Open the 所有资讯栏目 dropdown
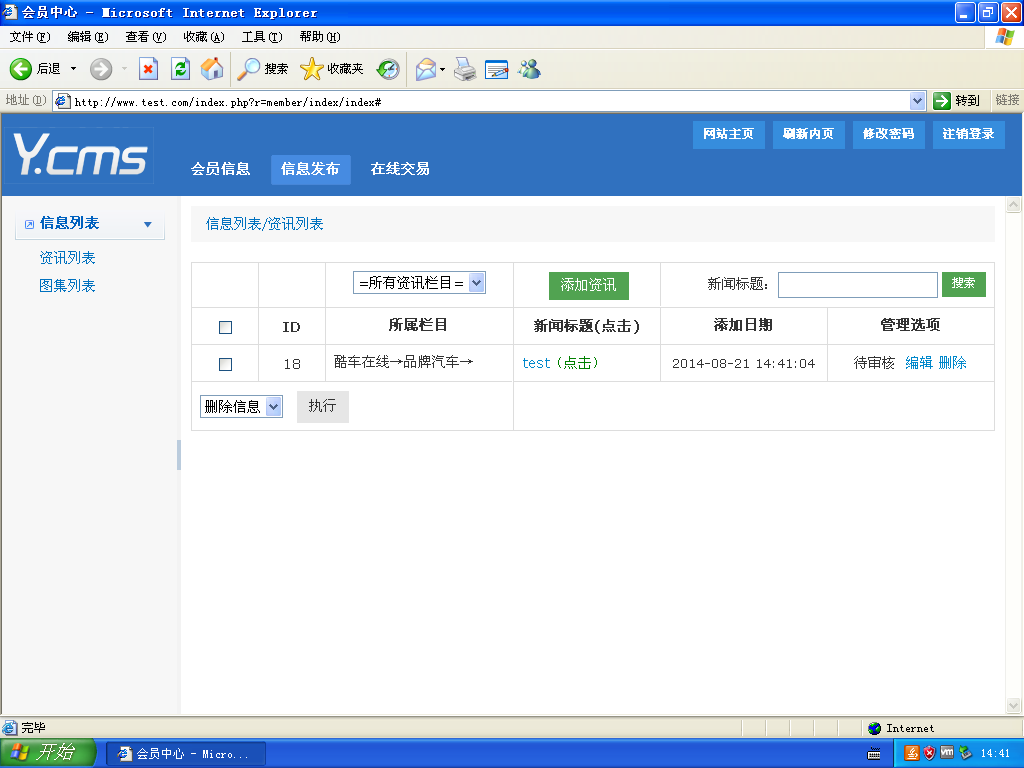This screenshot has height=768, width=1024. (x=419, y=283)
